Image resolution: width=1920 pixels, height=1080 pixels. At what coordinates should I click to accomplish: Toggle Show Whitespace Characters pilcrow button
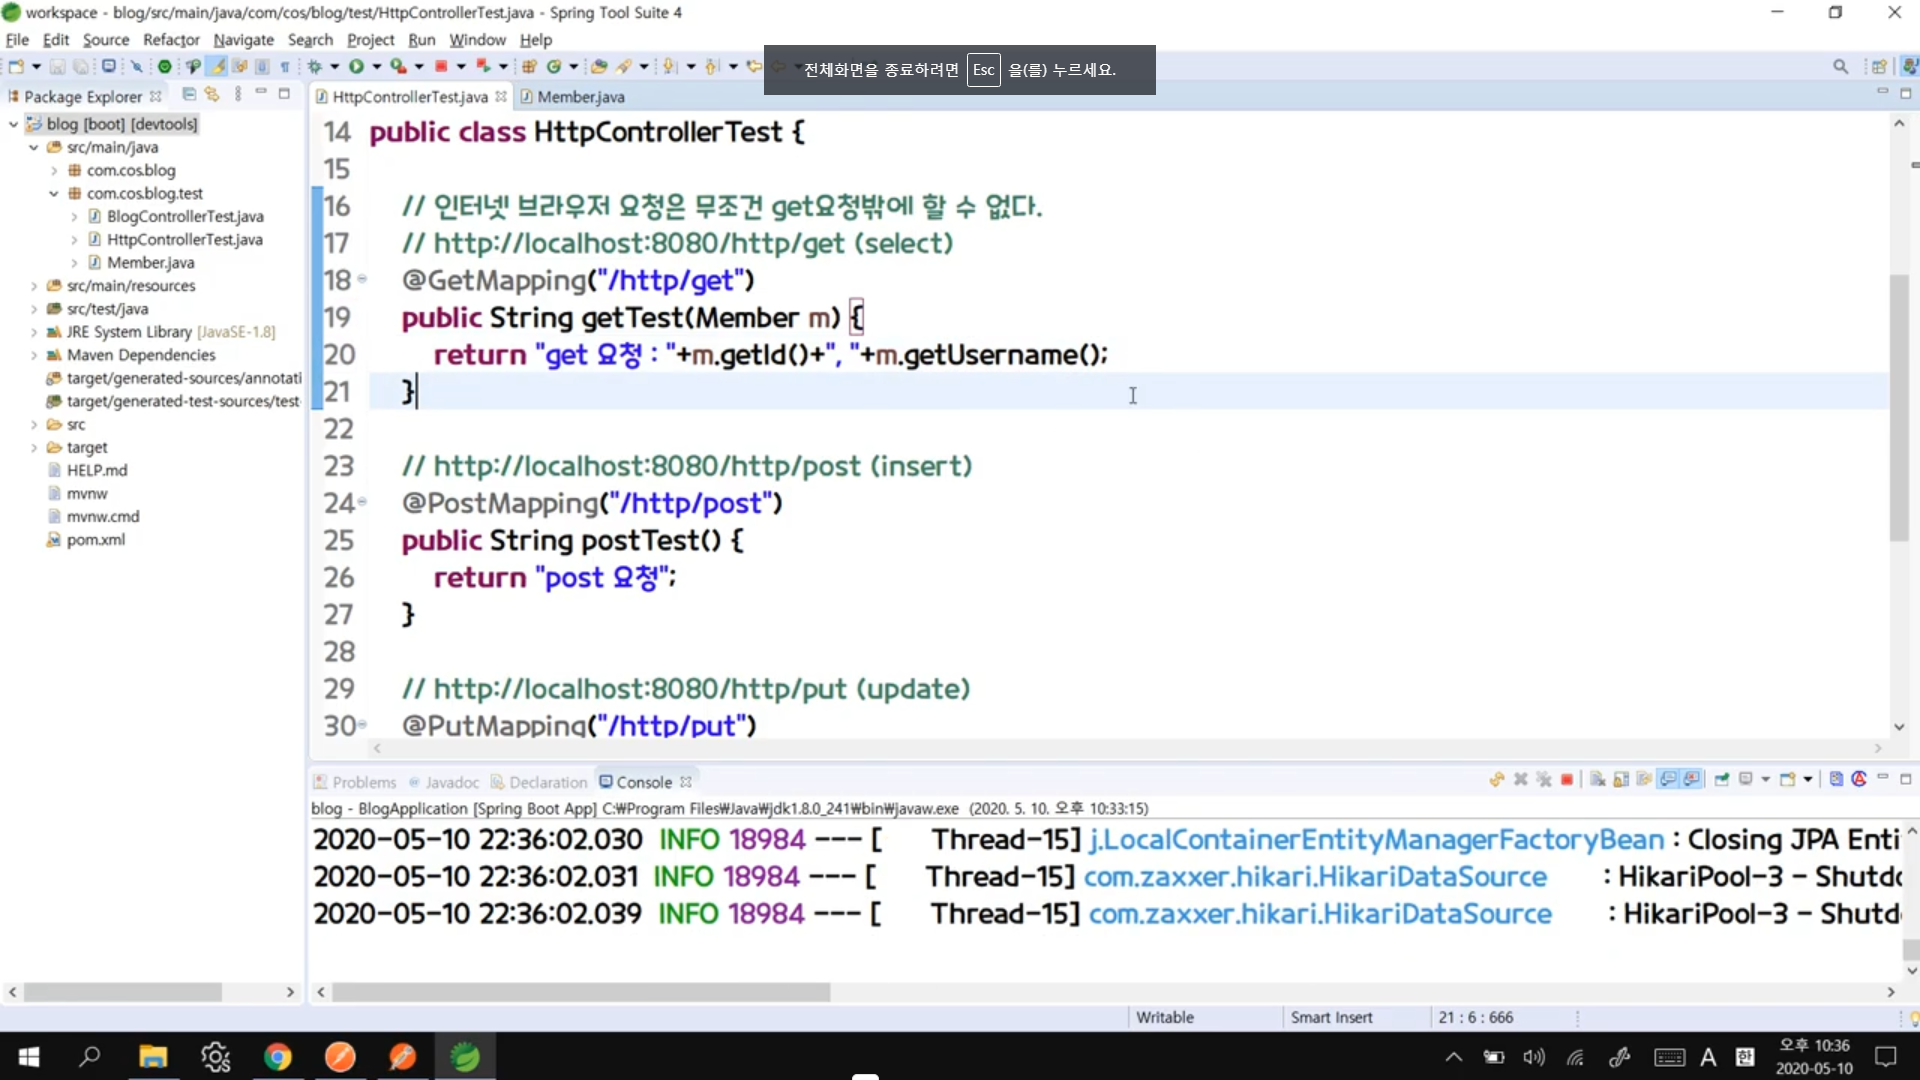click(285, 67)
